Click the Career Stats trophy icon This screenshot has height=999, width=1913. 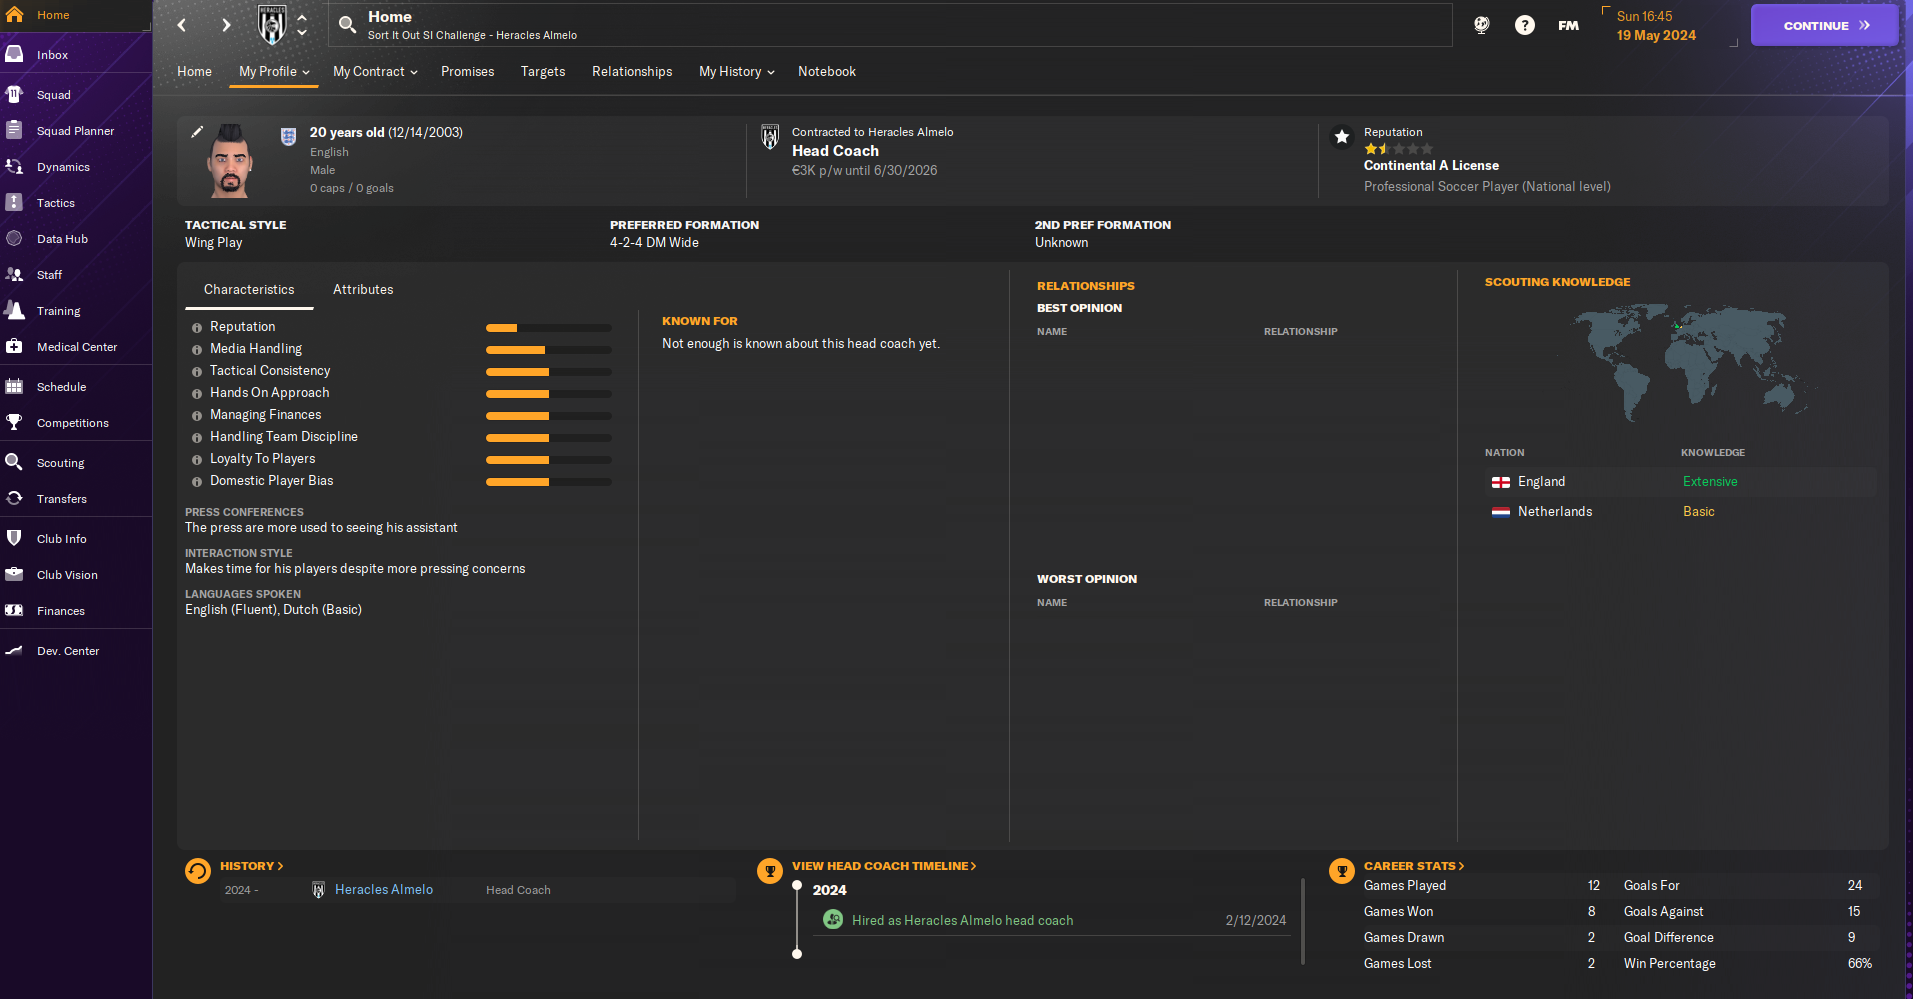[x=1342, y=872]
